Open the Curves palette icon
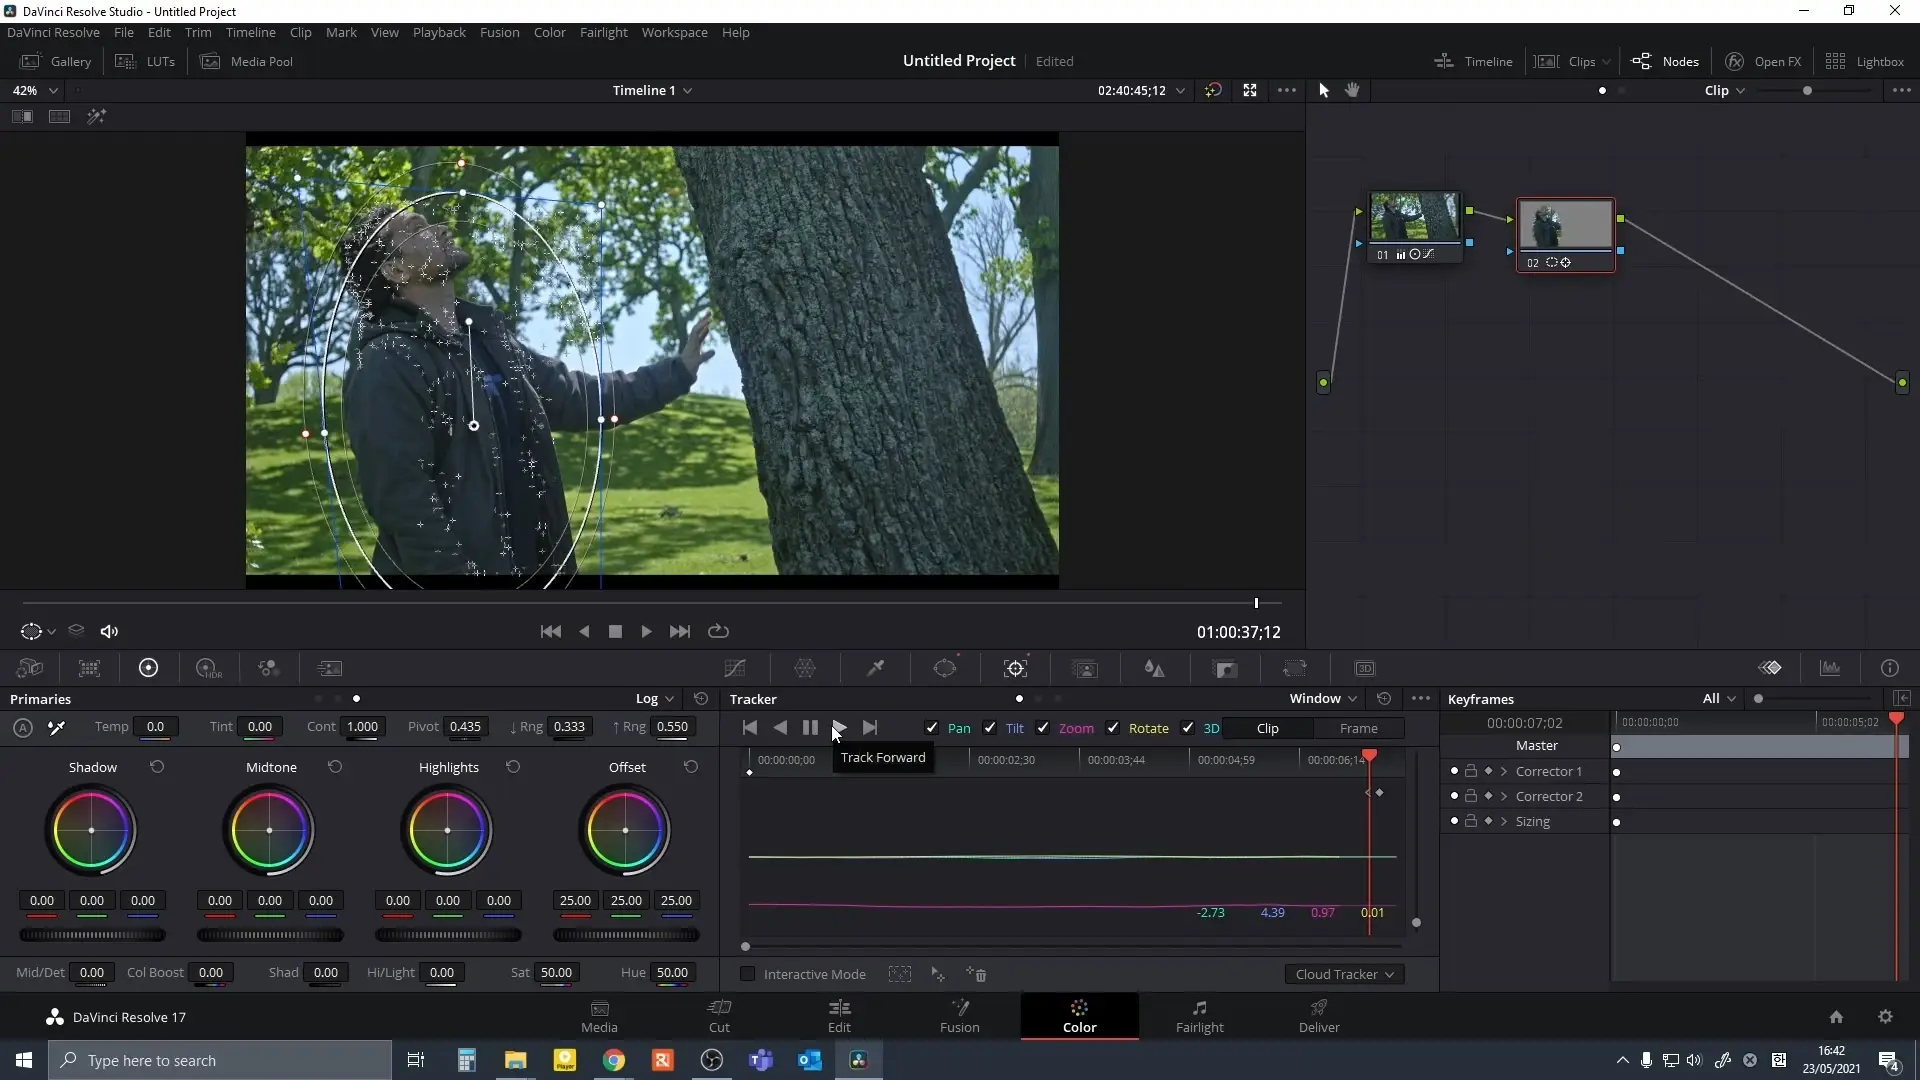Screen dimensions: 1920x1080 (x=735, y=668)
